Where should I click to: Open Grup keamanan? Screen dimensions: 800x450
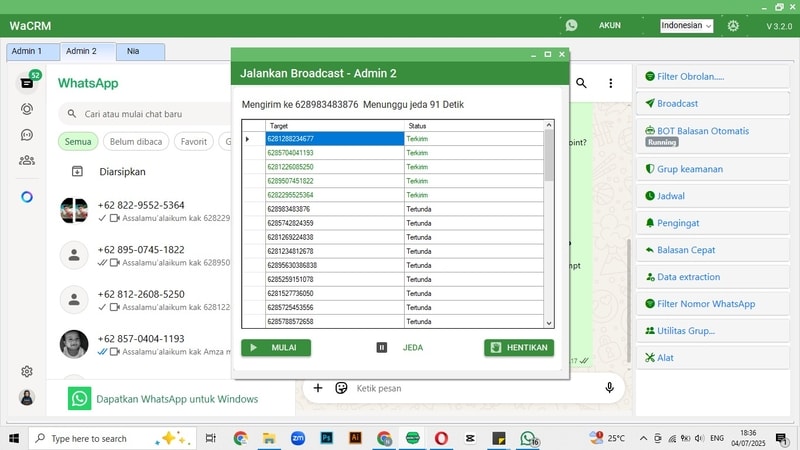coord(713,169)
